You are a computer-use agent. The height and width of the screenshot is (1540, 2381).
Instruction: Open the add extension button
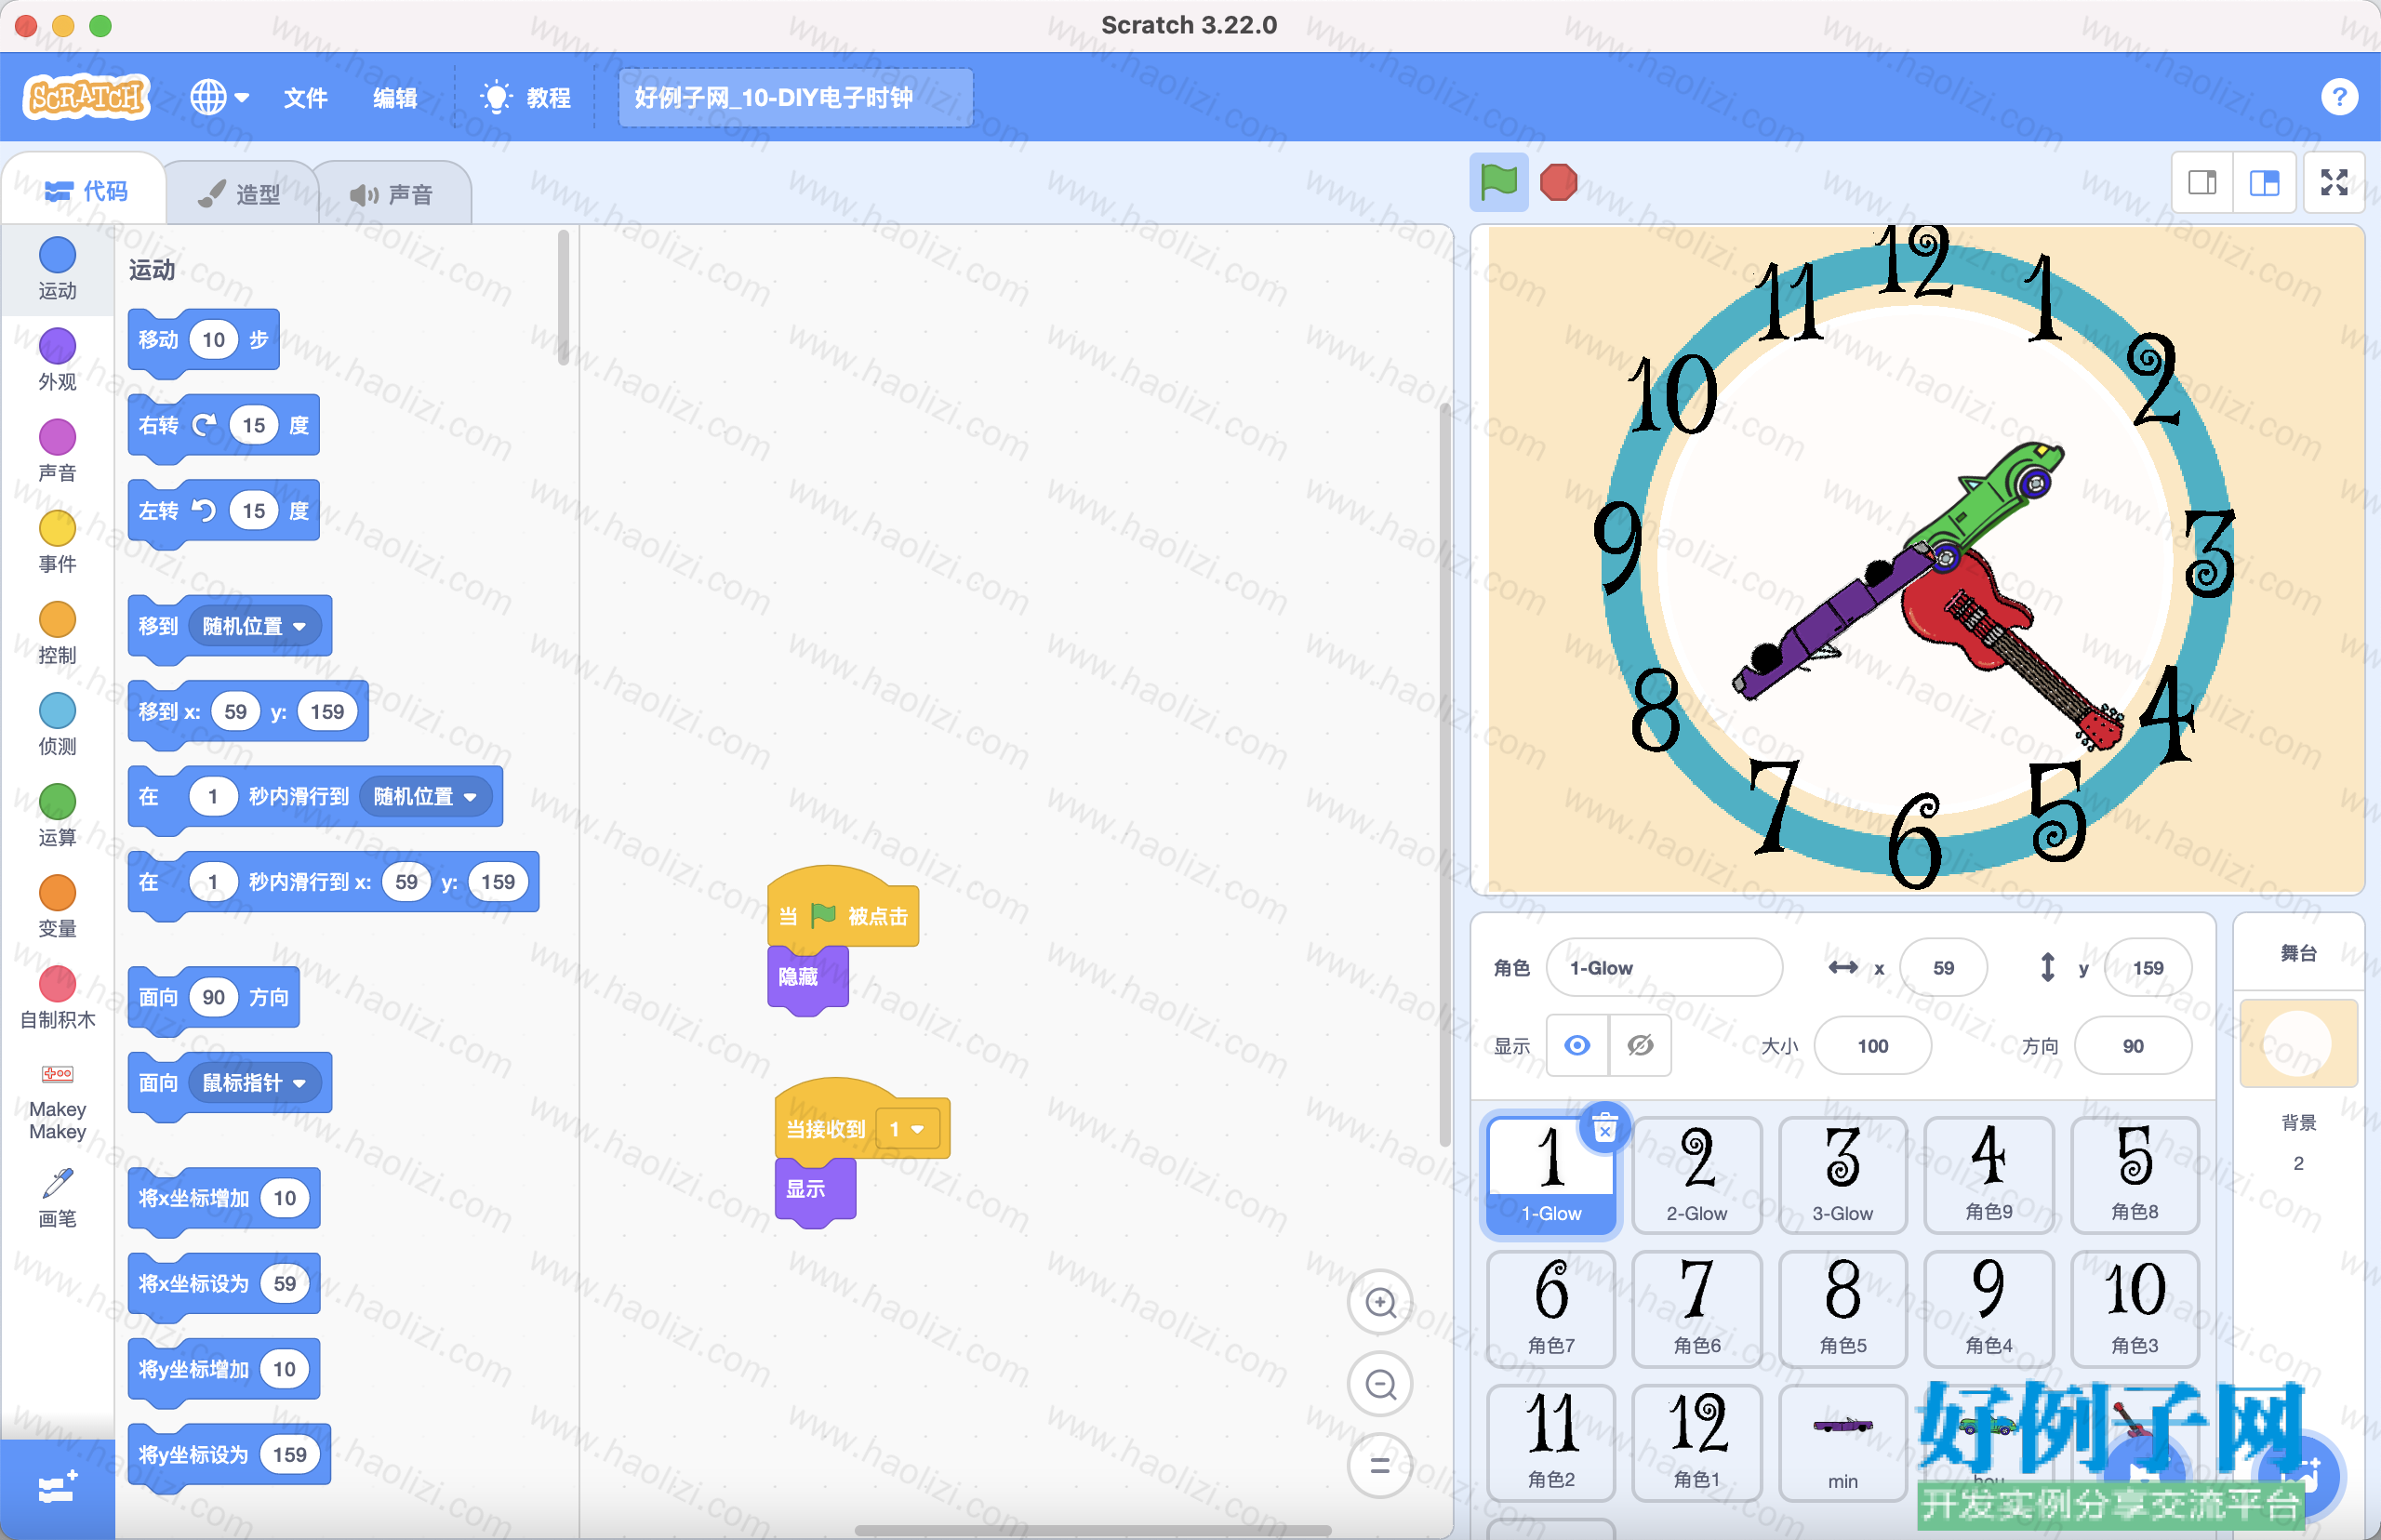point(57,1489)
